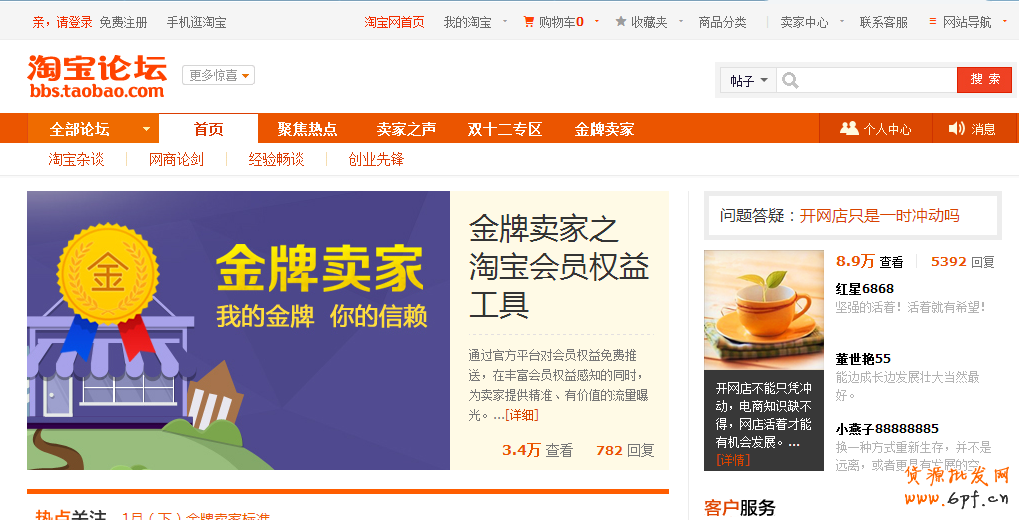Click the teacup thumbnail image
Image resolution: width=1019 pixels, height=520 pixels.
764,310
